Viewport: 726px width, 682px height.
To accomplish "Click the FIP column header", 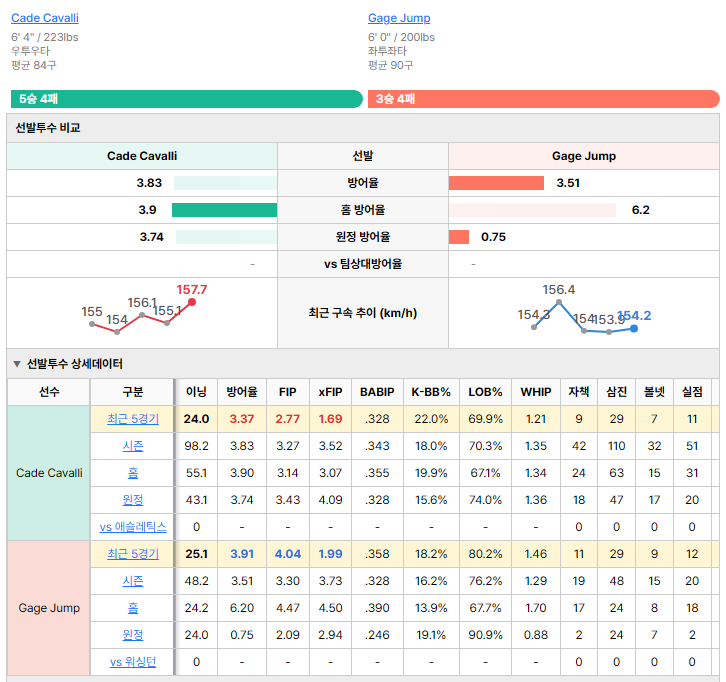I will coord(288,392).
